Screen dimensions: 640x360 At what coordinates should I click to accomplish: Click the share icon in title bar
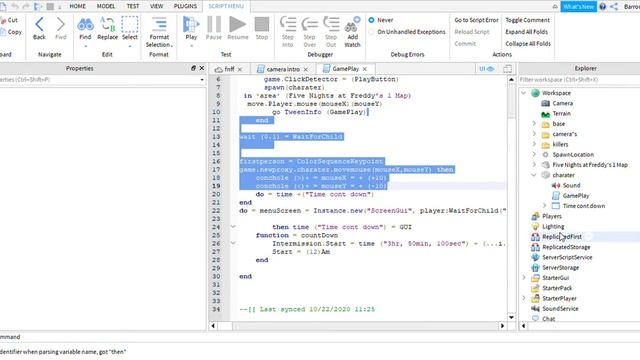pyautogui.click(x=614, y=7)
